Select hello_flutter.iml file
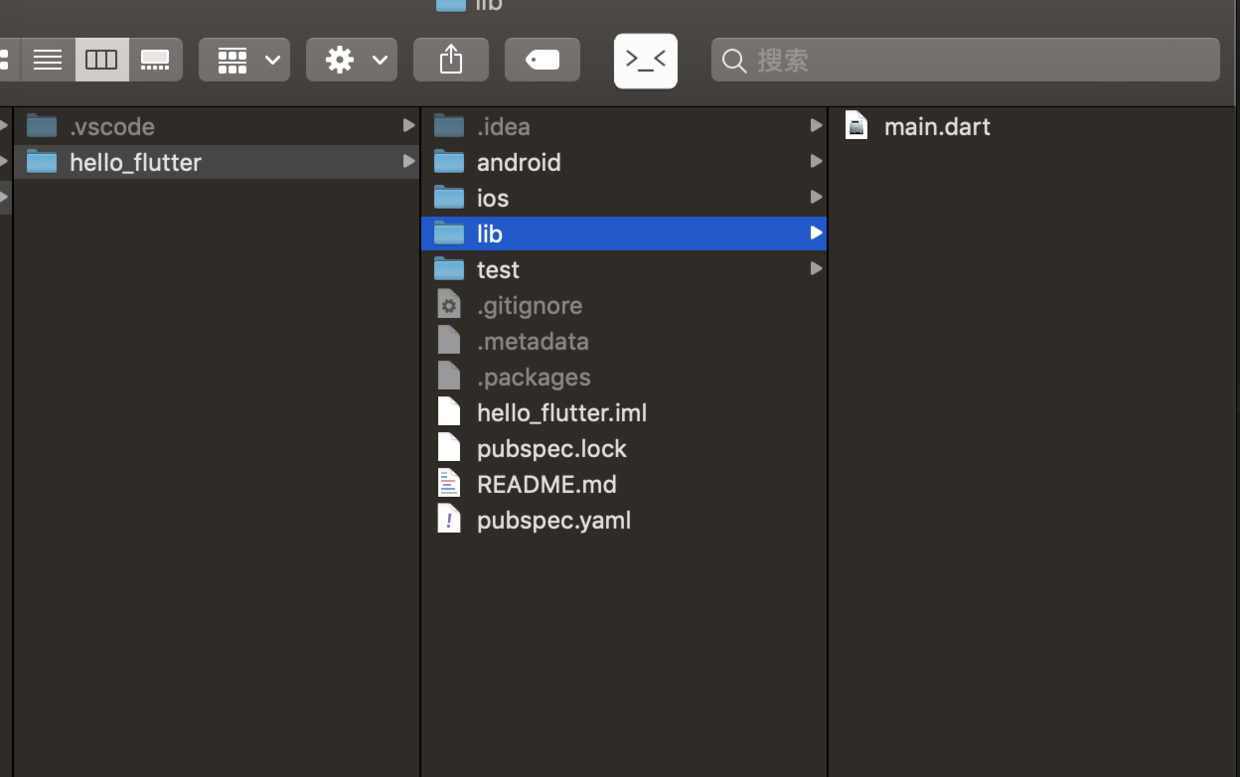1240x777 pixels. click(624, 412)
